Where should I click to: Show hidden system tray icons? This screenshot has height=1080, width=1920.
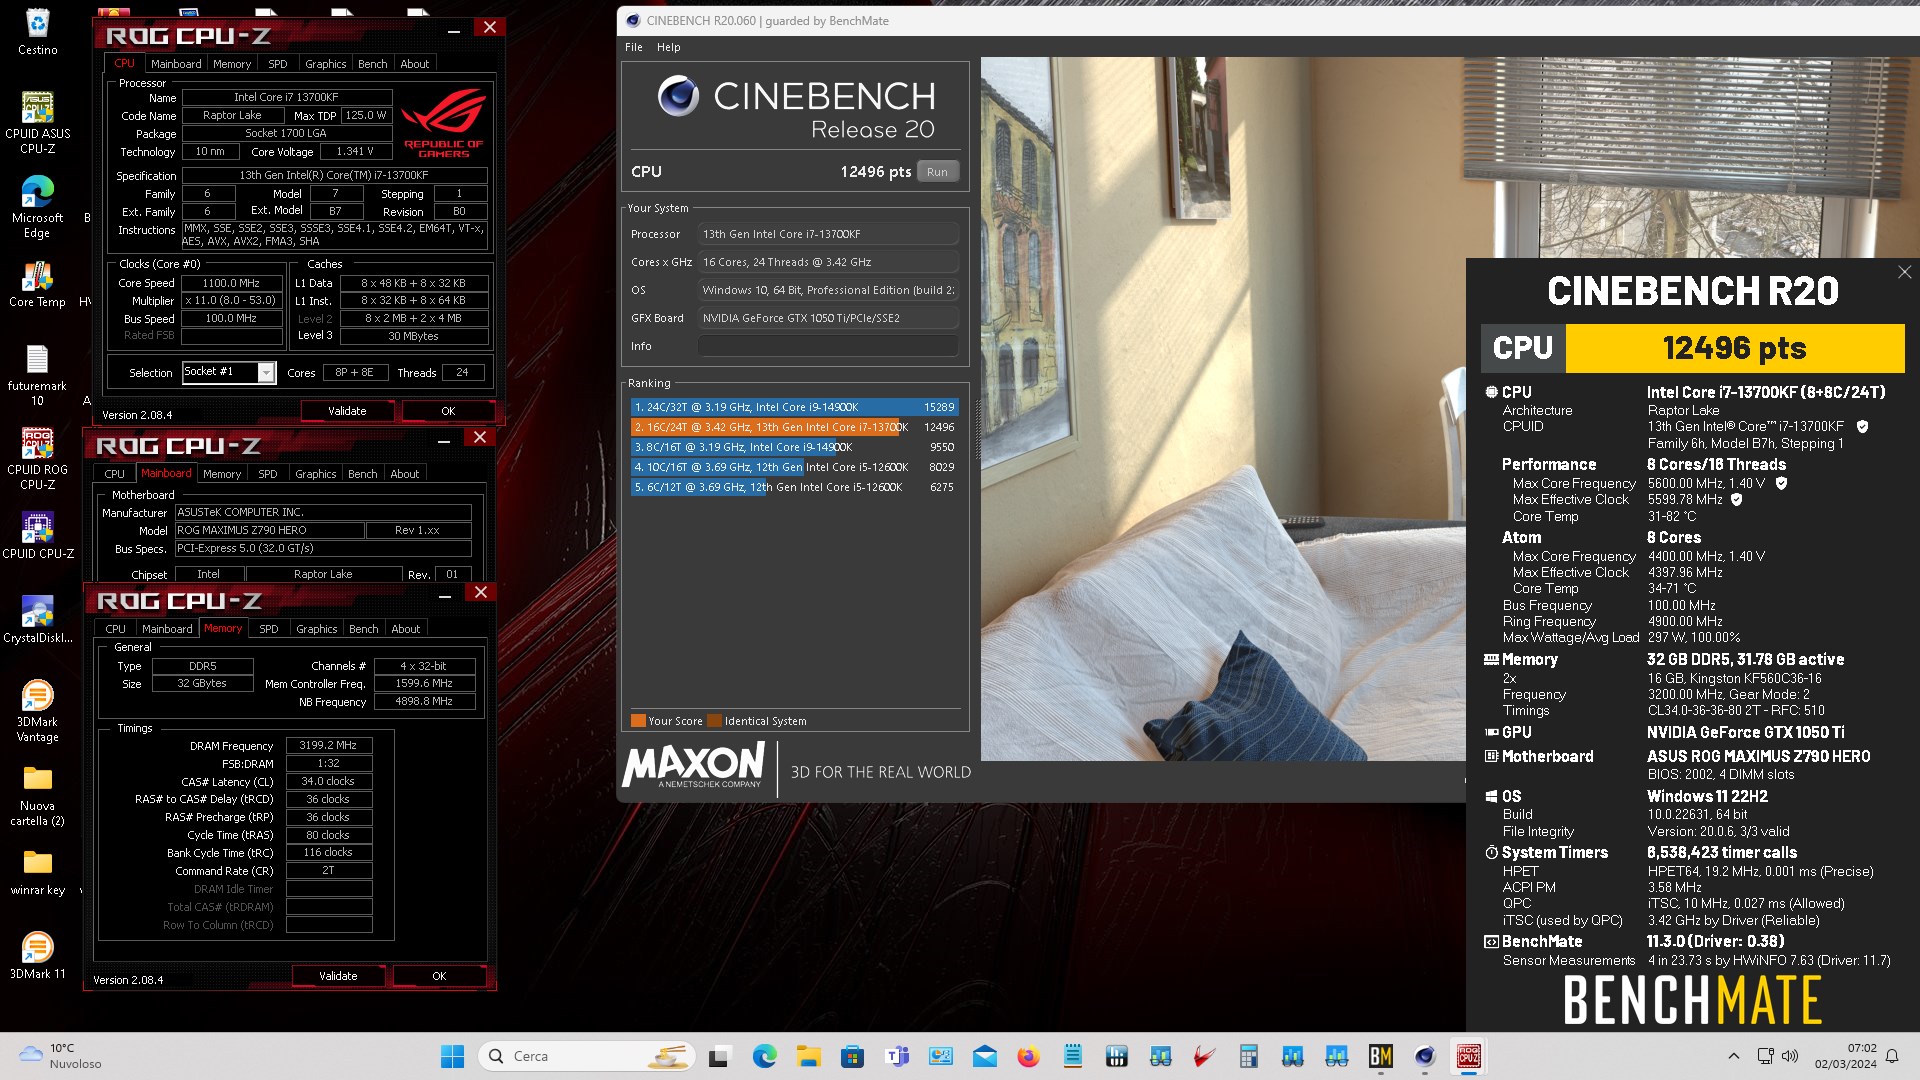point(1734,1056)
